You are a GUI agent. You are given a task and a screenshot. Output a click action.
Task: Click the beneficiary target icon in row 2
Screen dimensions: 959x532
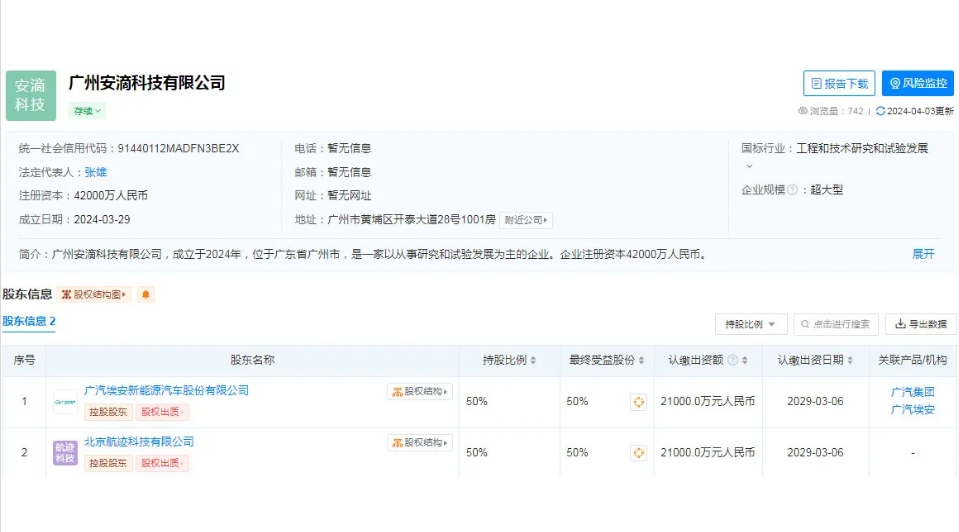point(639,453)
